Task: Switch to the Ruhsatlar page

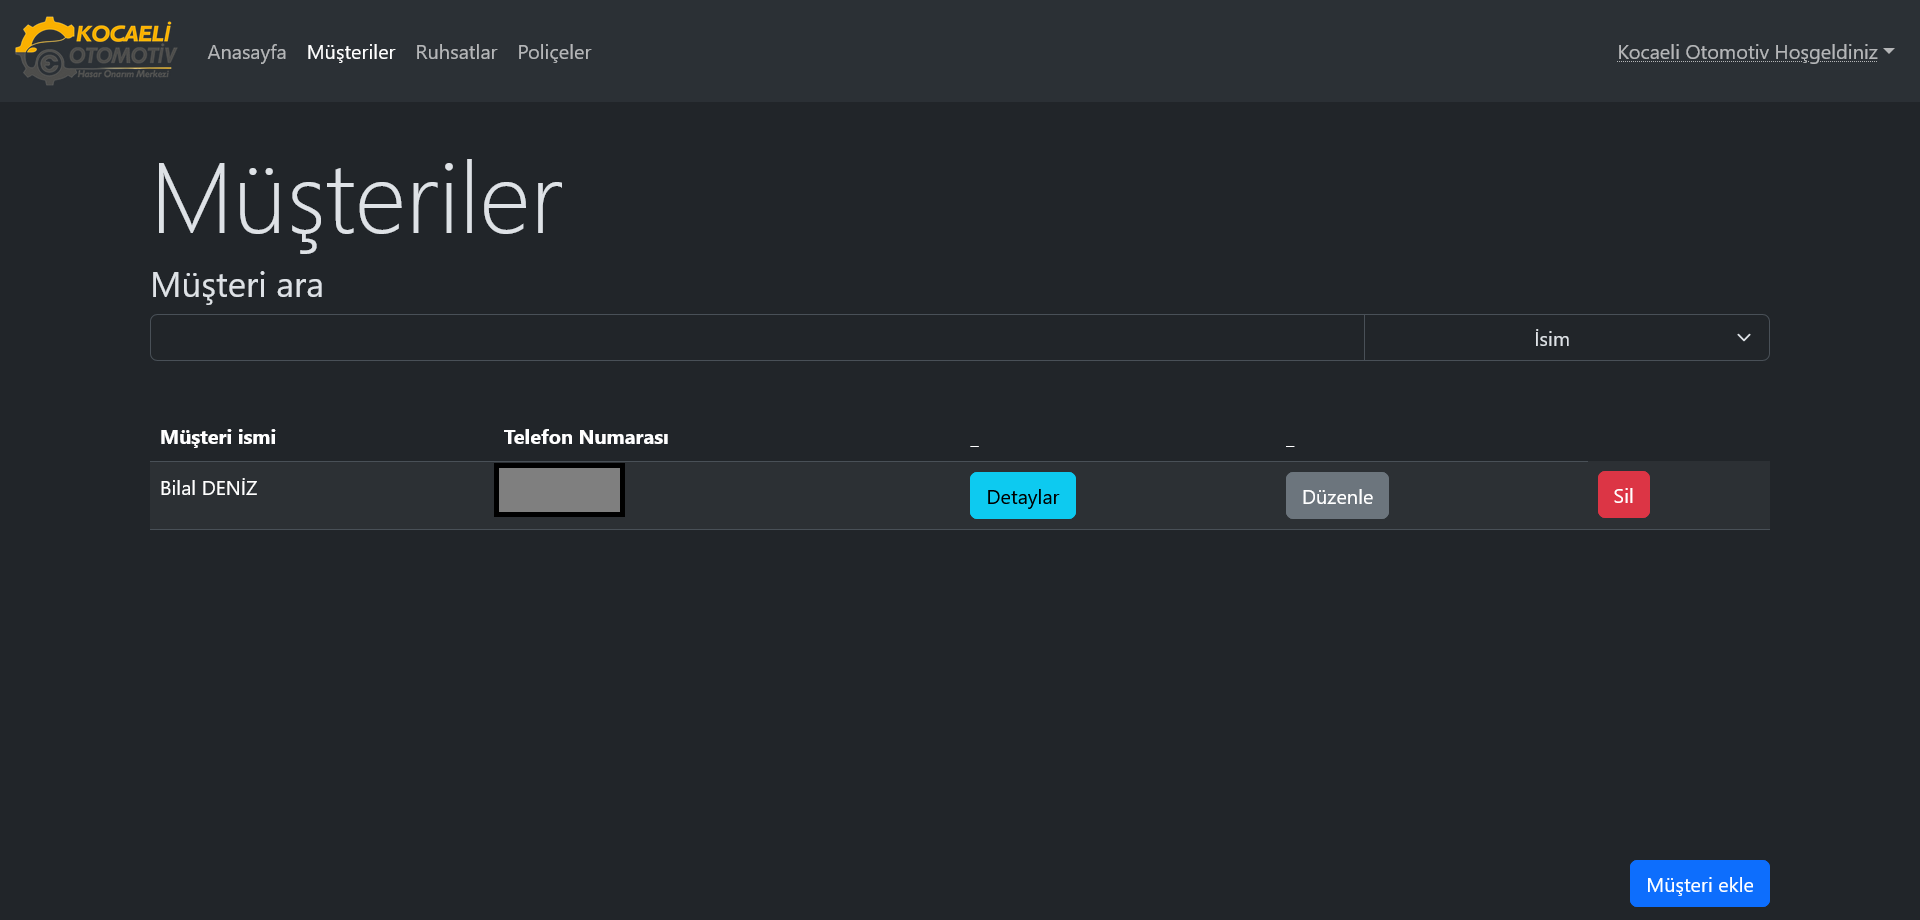Action: [456, 52]
